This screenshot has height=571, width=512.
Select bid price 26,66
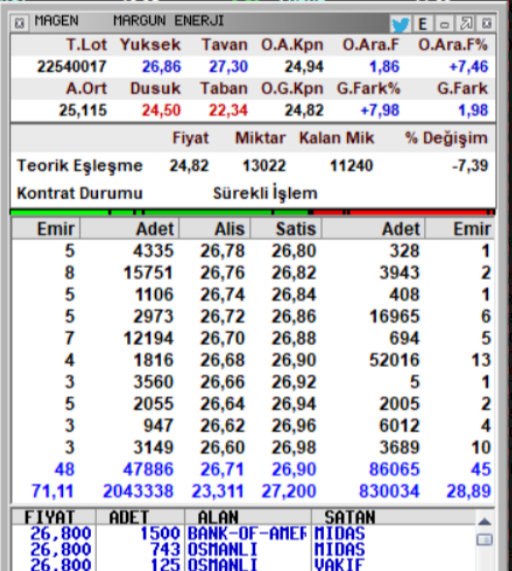pyautogui.click(x=222, y=382)
